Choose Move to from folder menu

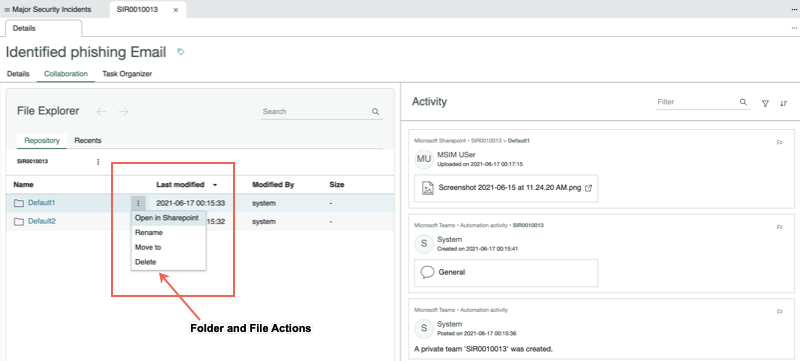point(168,247)
